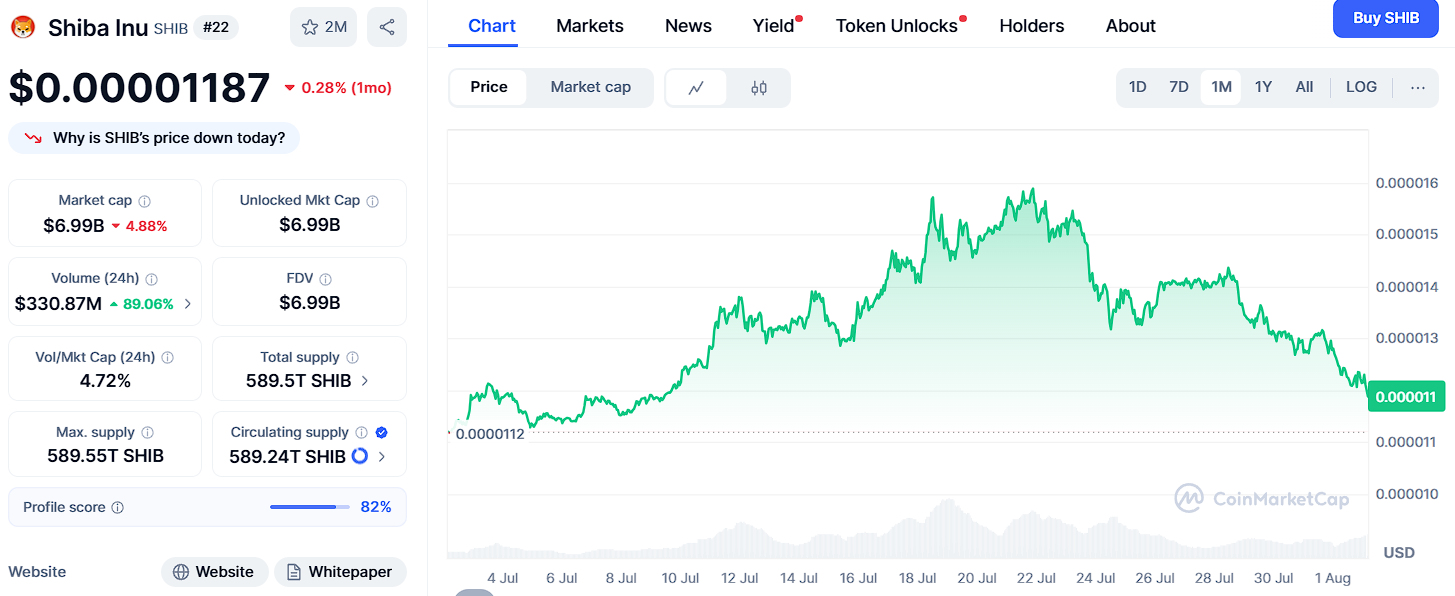Open Total supply info icon
This screenshot has height=596, width=1455.
[x=353, y=357]
